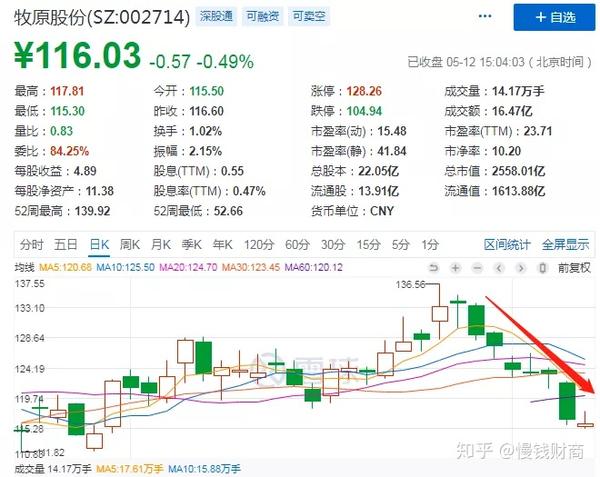600x477 pixels.
Task: Click the 市盈率(TTM) value 23.71
Action: (x=538, y=131)
